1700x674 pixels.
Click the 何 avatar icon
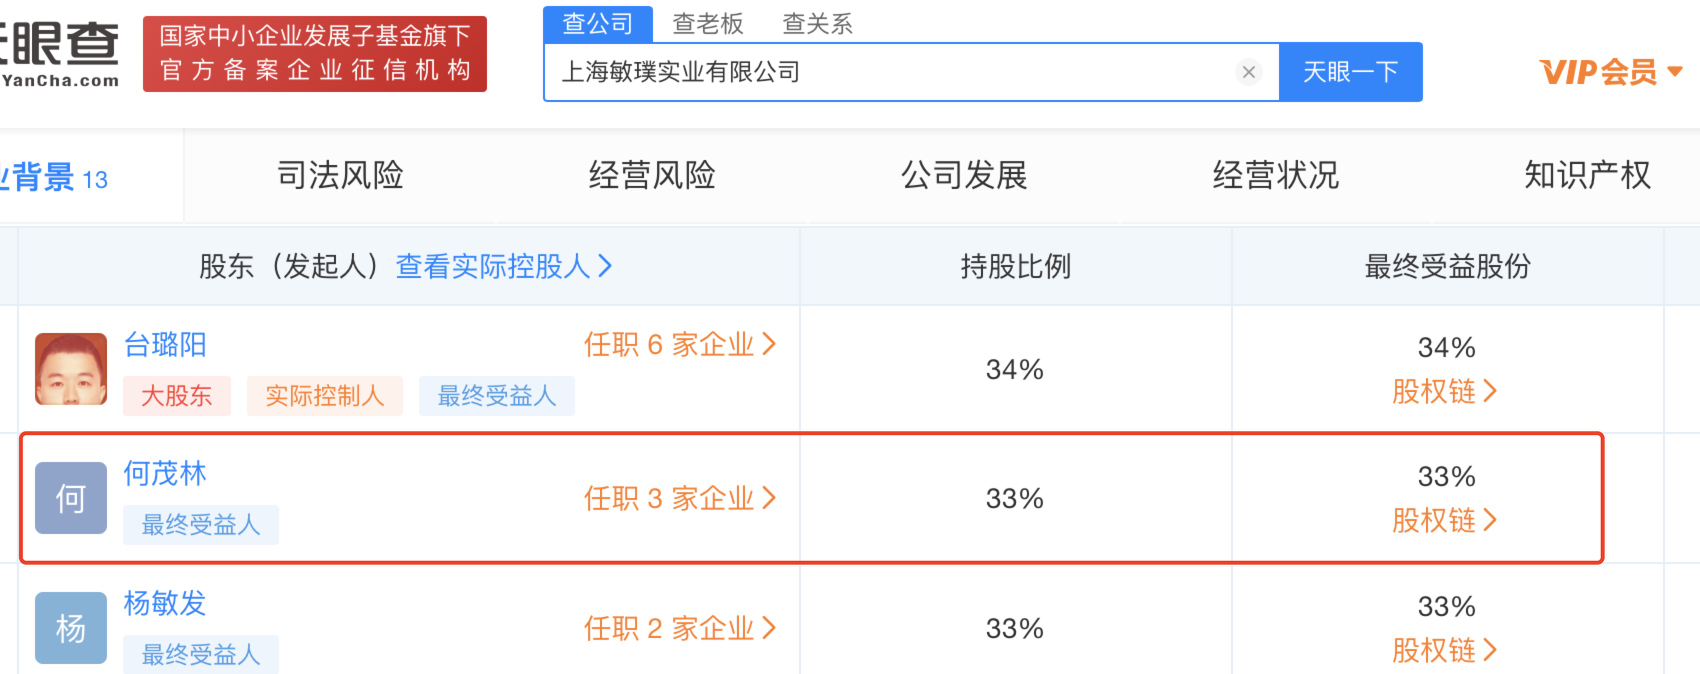click(71, 498)
